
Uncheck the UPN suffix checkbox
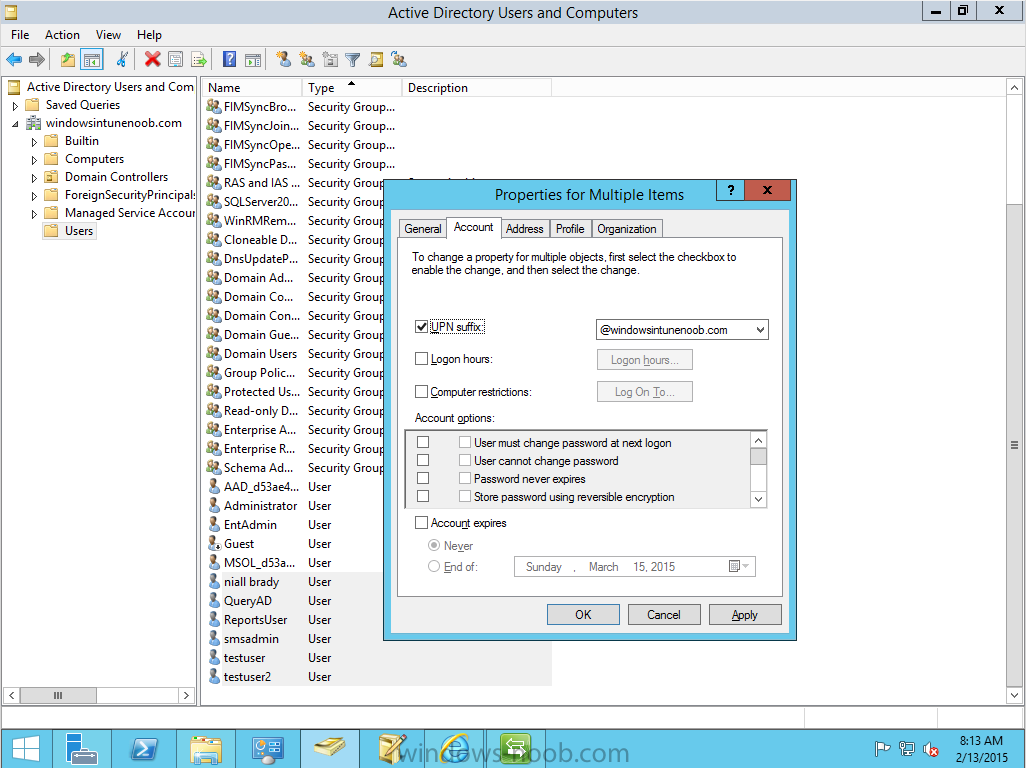[421, 326]
